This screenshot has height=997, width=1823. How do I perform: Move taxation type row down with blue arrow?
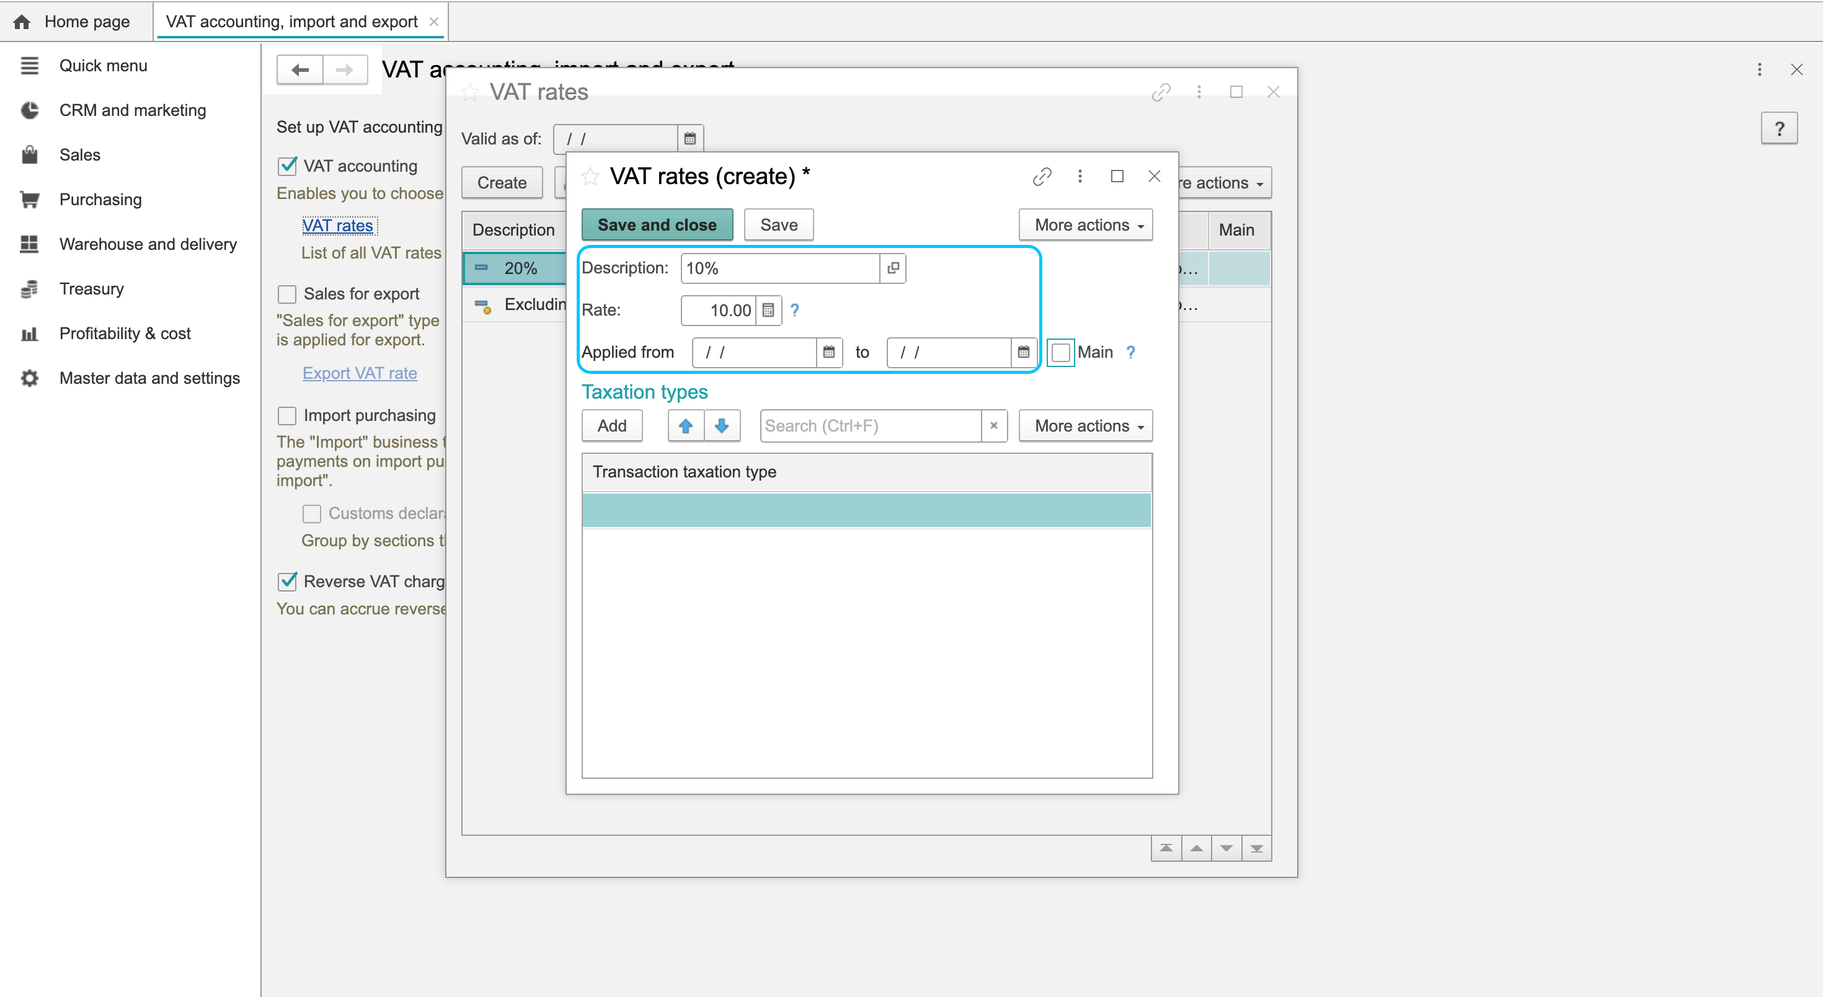tap(722, 426)
